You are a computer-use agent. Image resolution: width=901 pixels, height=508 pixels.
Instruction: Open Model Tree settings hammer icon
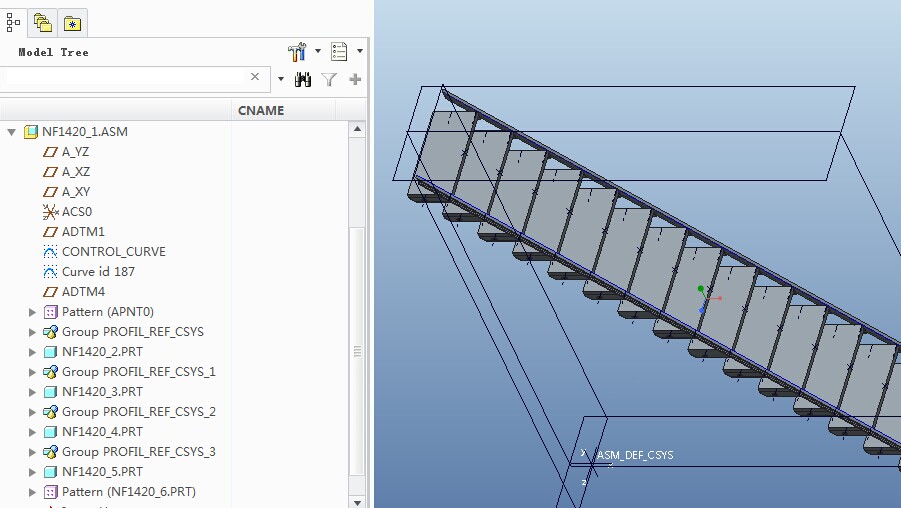pyautogui.click(x=297, y=52)
